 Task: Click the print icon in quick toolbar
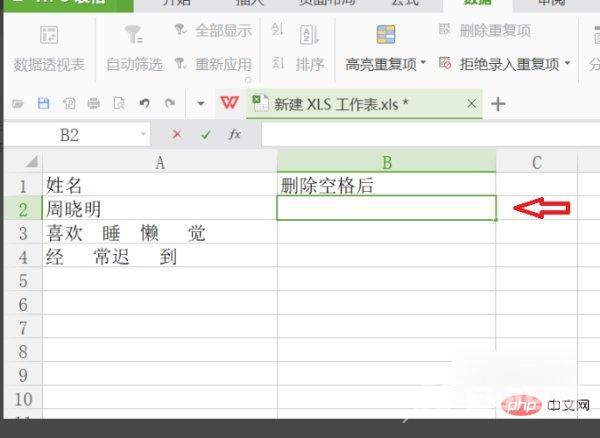tap(94, 103)
